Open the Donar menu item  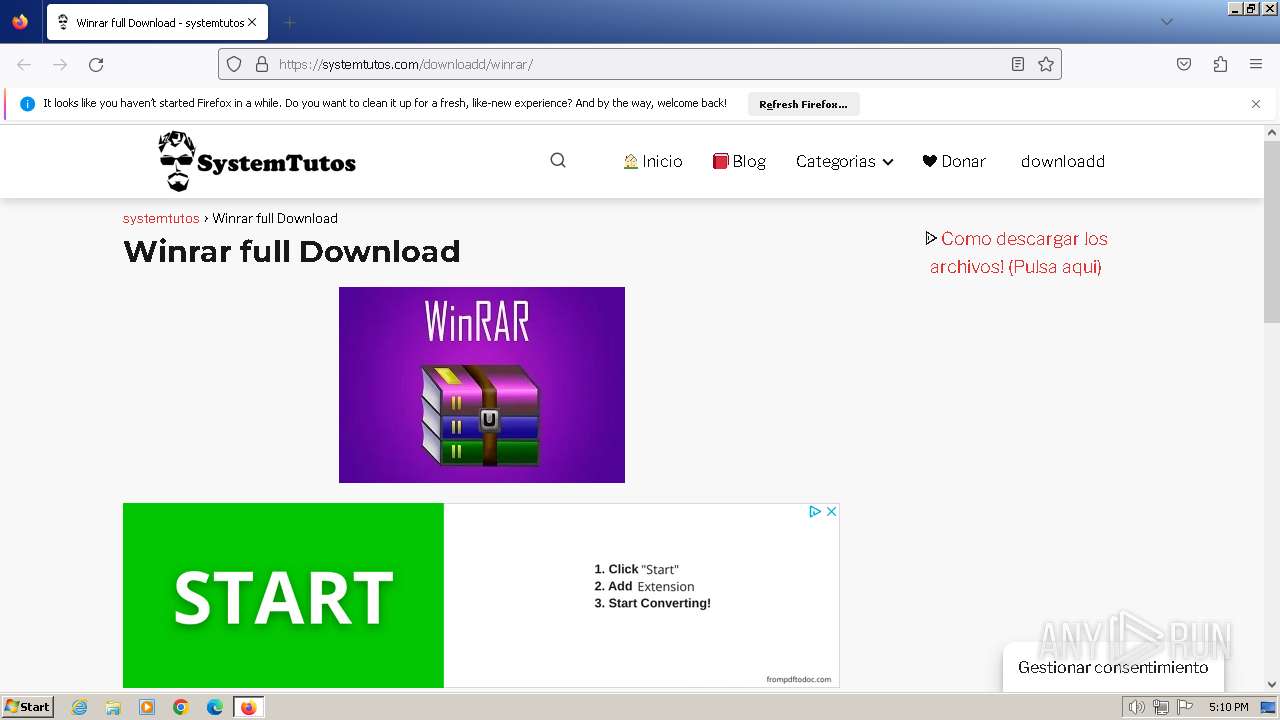[x=954, y=161]
